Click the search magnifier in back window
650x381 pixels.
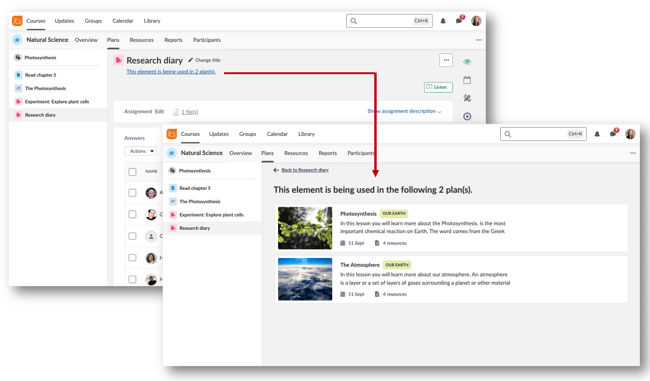pyautogui.click(x=354, y=21)
